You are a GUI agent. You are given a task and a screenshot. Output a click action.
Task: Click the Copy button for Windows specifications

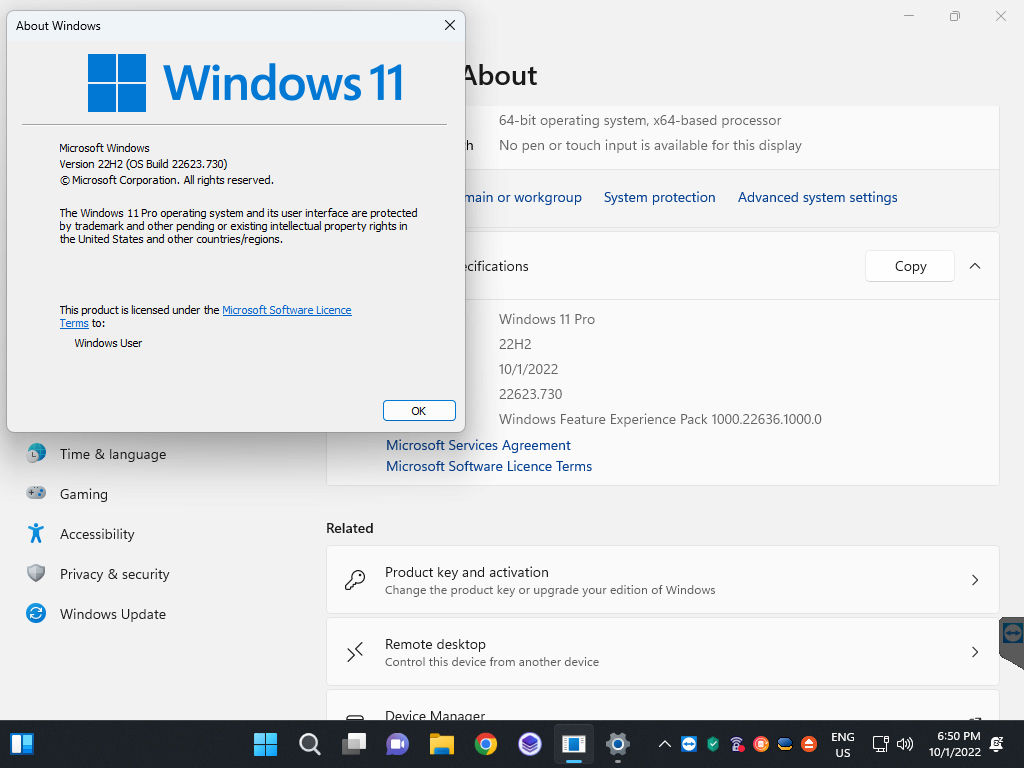[910, 266]
